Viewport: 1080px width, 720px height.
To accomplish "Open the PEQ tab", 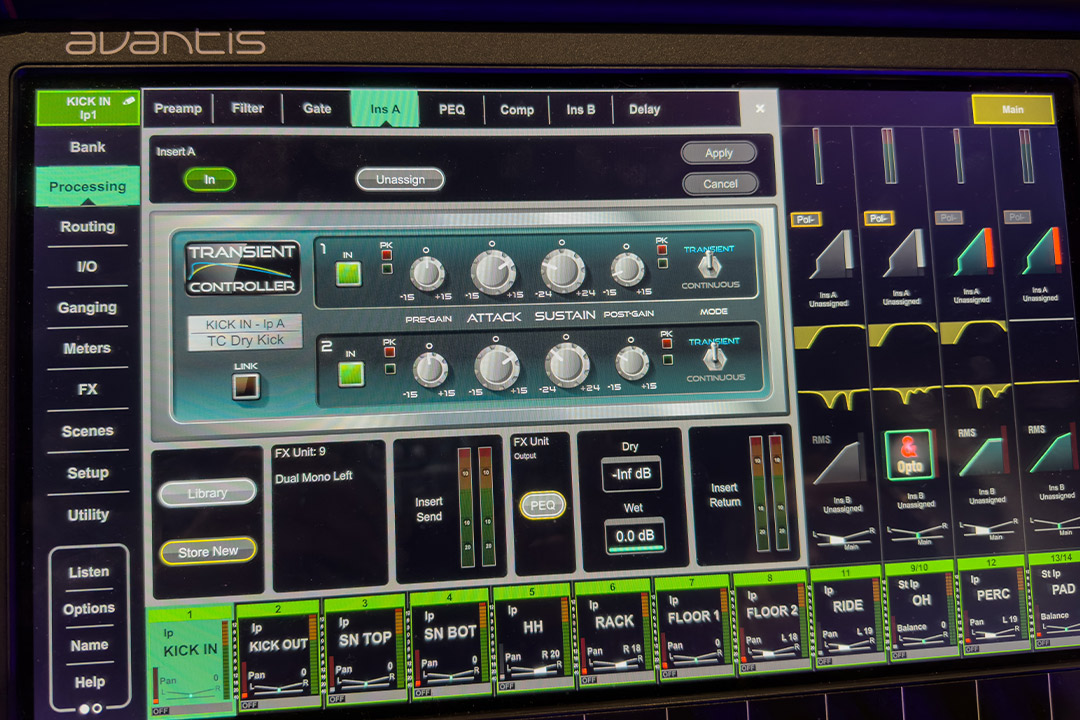I will coord(451,110).
